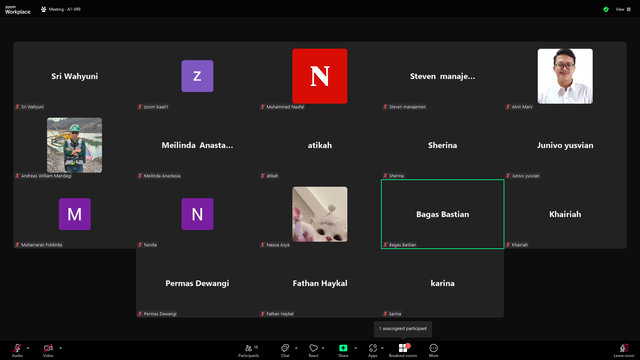Screen dimensions: 640x360
Task: Select Alvin Marv's video tile photo
Action: (565, 76)
